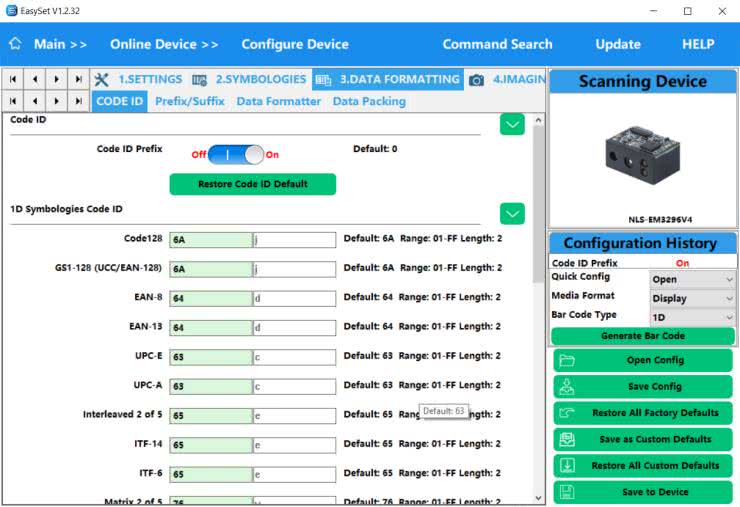Click the camera icon for the Imaging tab
Screen dimensions: 740x507
(x=477, y=80)
